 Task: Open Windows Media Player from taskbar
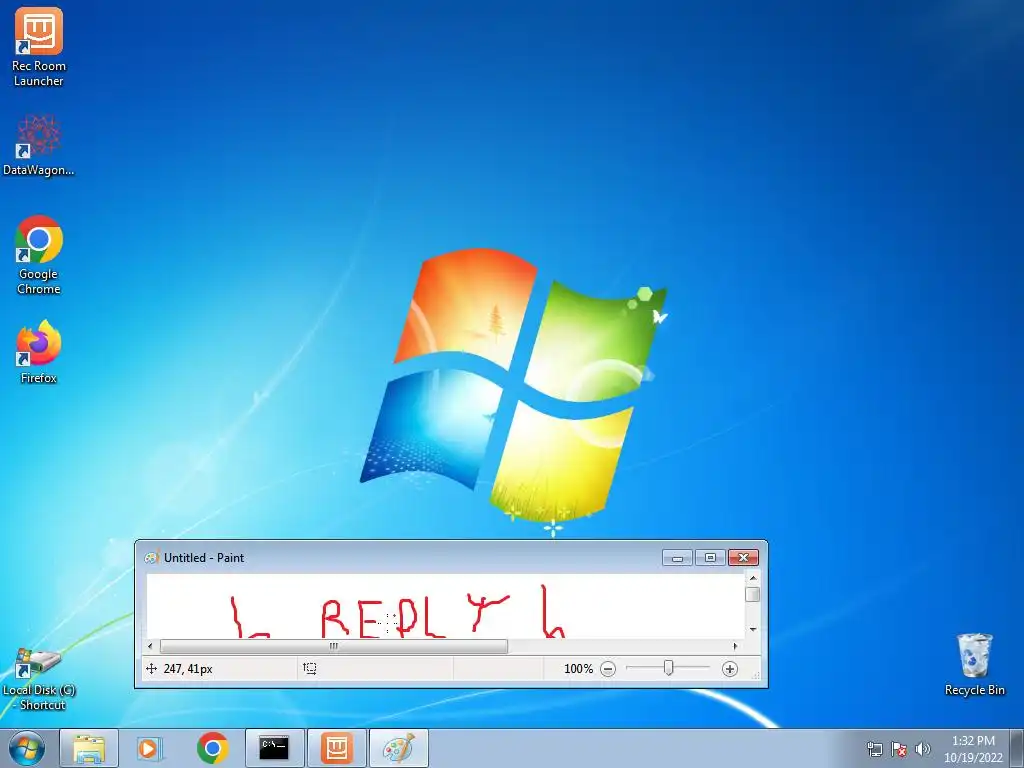[x=150, y=748]
